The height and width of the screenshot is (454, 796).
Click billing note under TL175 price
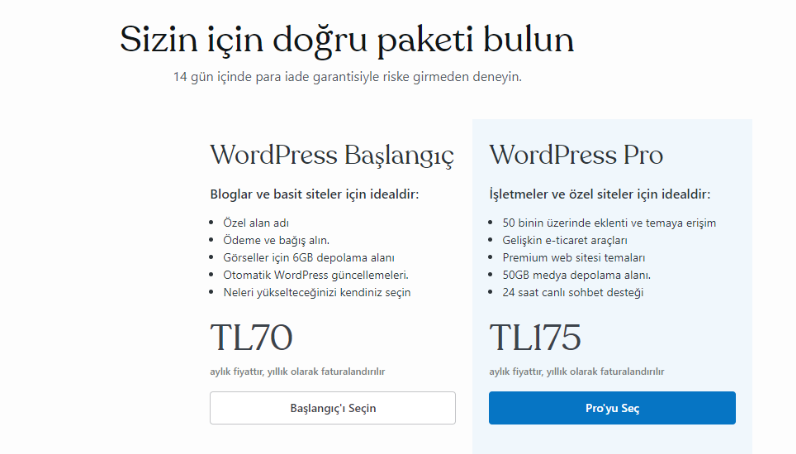pyautogui.click(x=577, y=371)
